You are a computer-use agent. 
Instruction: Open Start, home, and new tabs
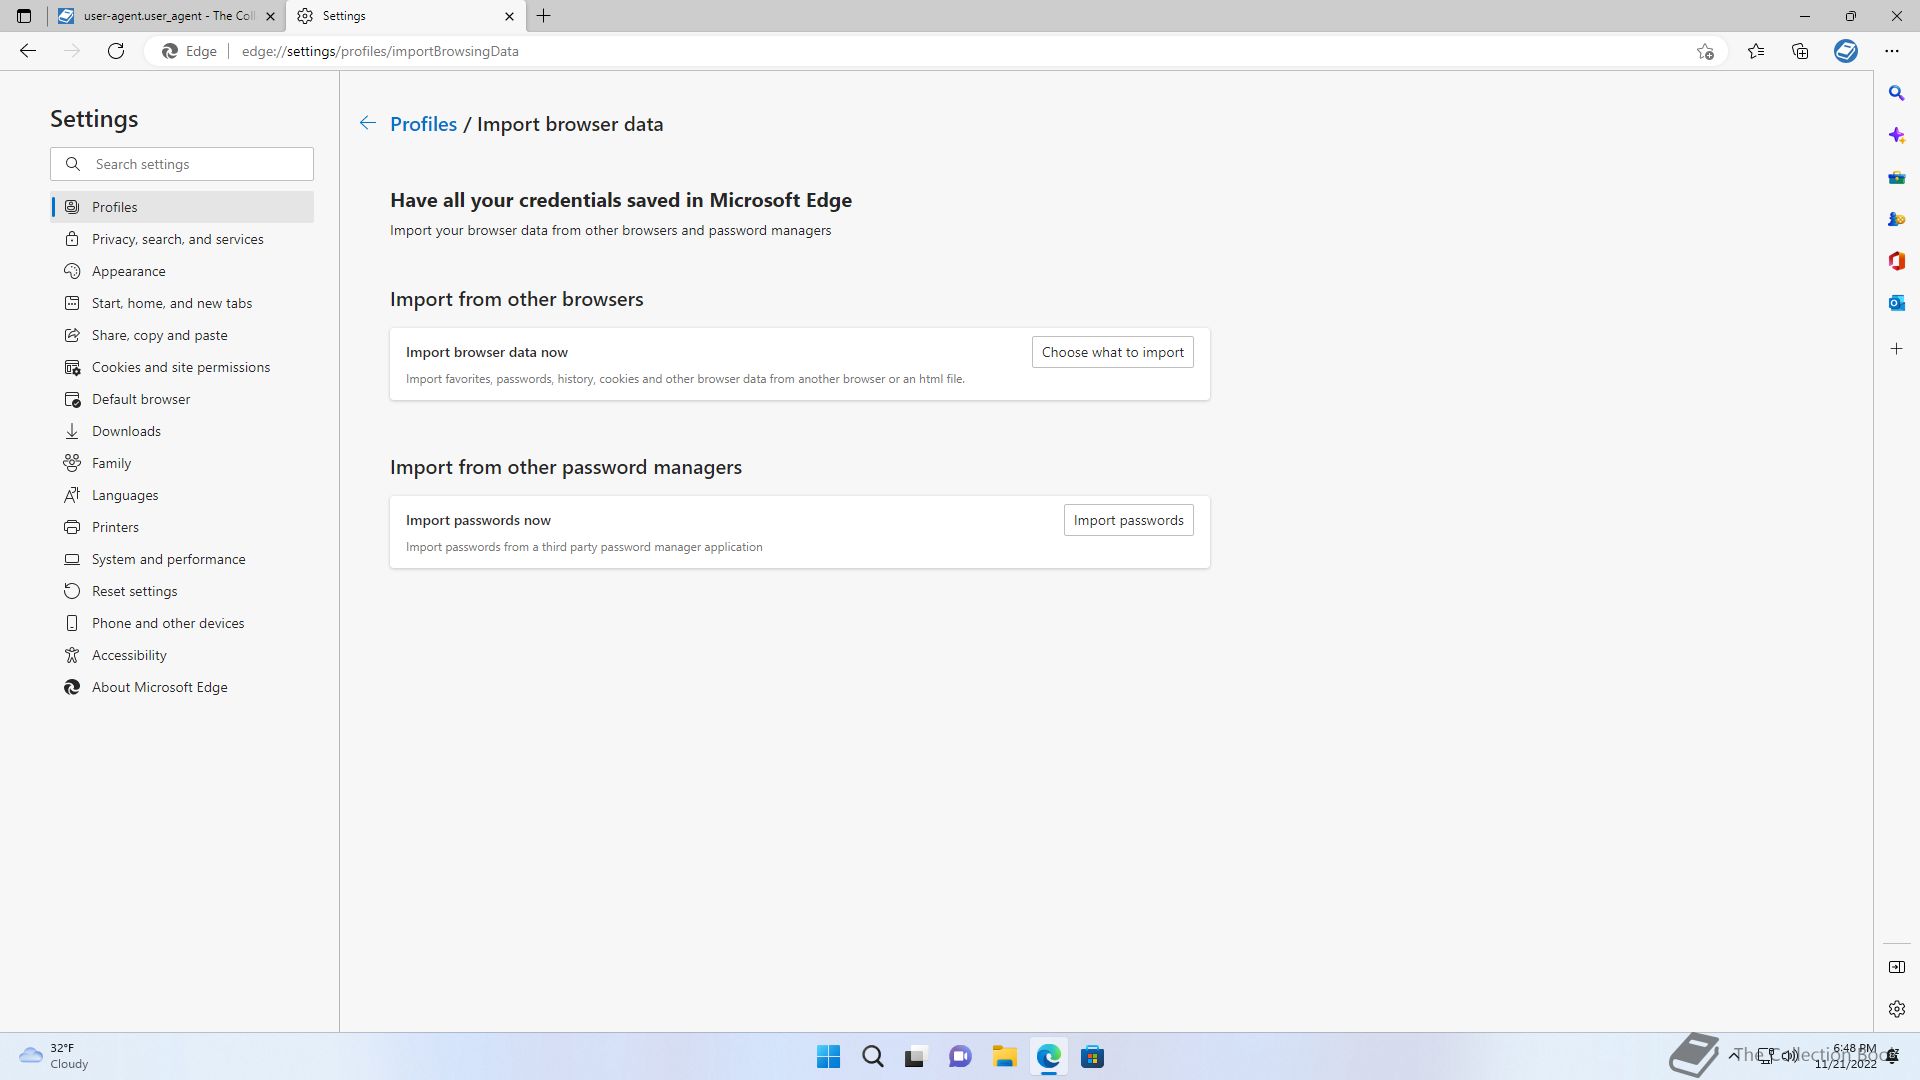click(182, 303)
